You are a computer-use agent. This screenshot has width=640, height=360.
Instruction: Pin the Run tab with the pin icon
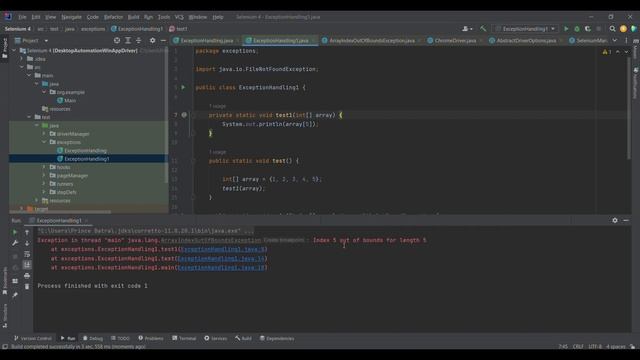point(15,294)
